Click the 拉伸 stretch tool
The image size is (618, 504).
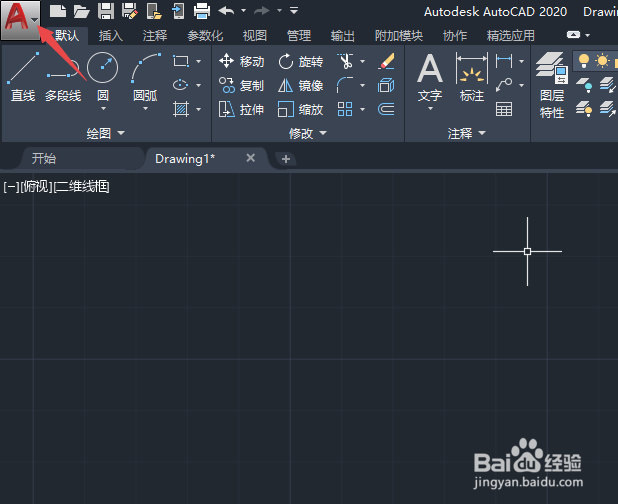pyautogui.click(x=242, y=110)
